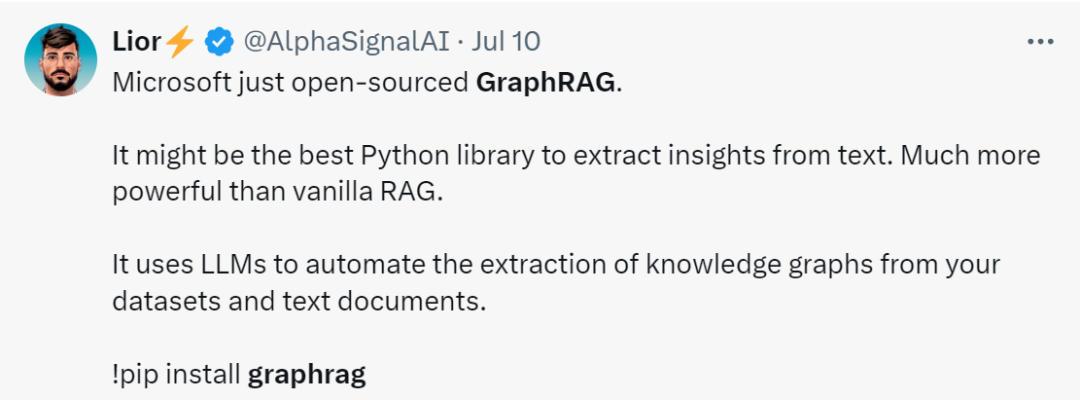Click the '!pip install' command text
Screen dimensions: 1080x400
[x=176, y=375]
